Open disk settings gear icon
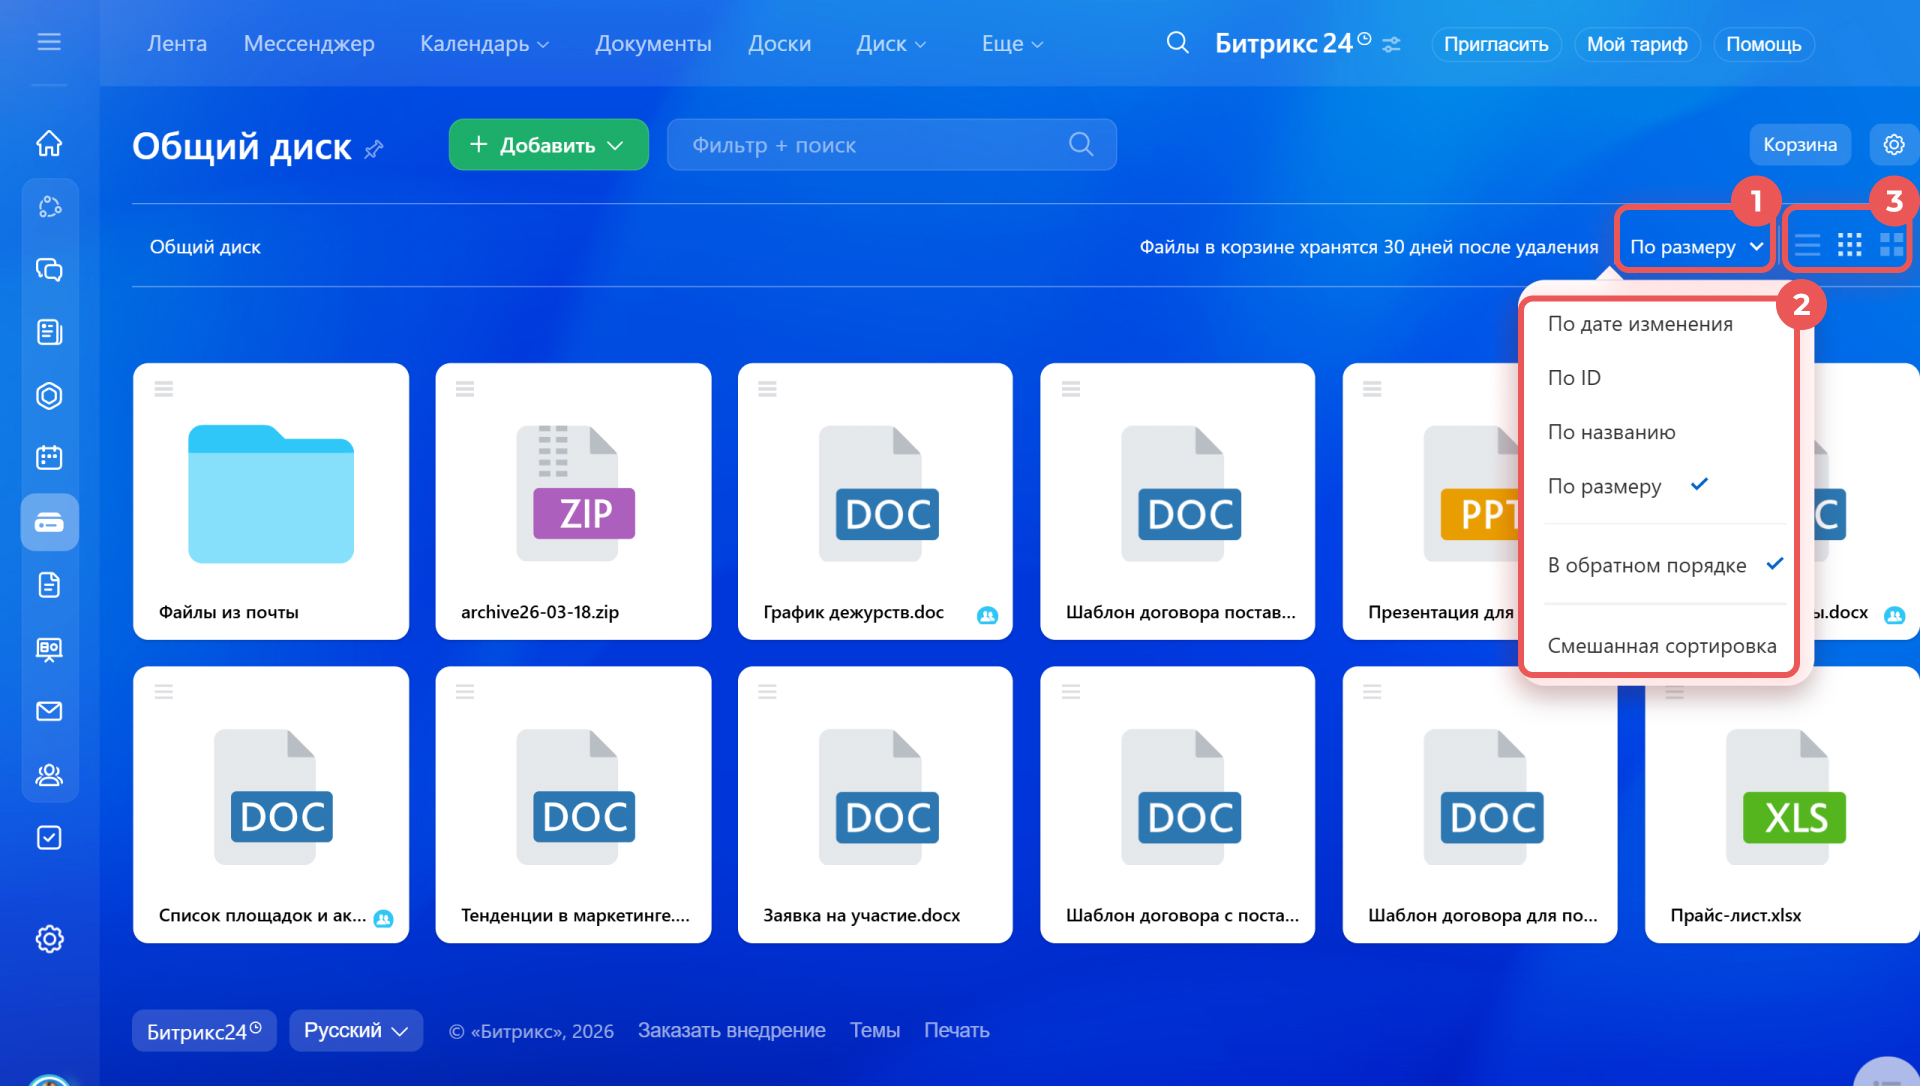This screenshot has width=1920, height=1086. [x=1893, y=145]
